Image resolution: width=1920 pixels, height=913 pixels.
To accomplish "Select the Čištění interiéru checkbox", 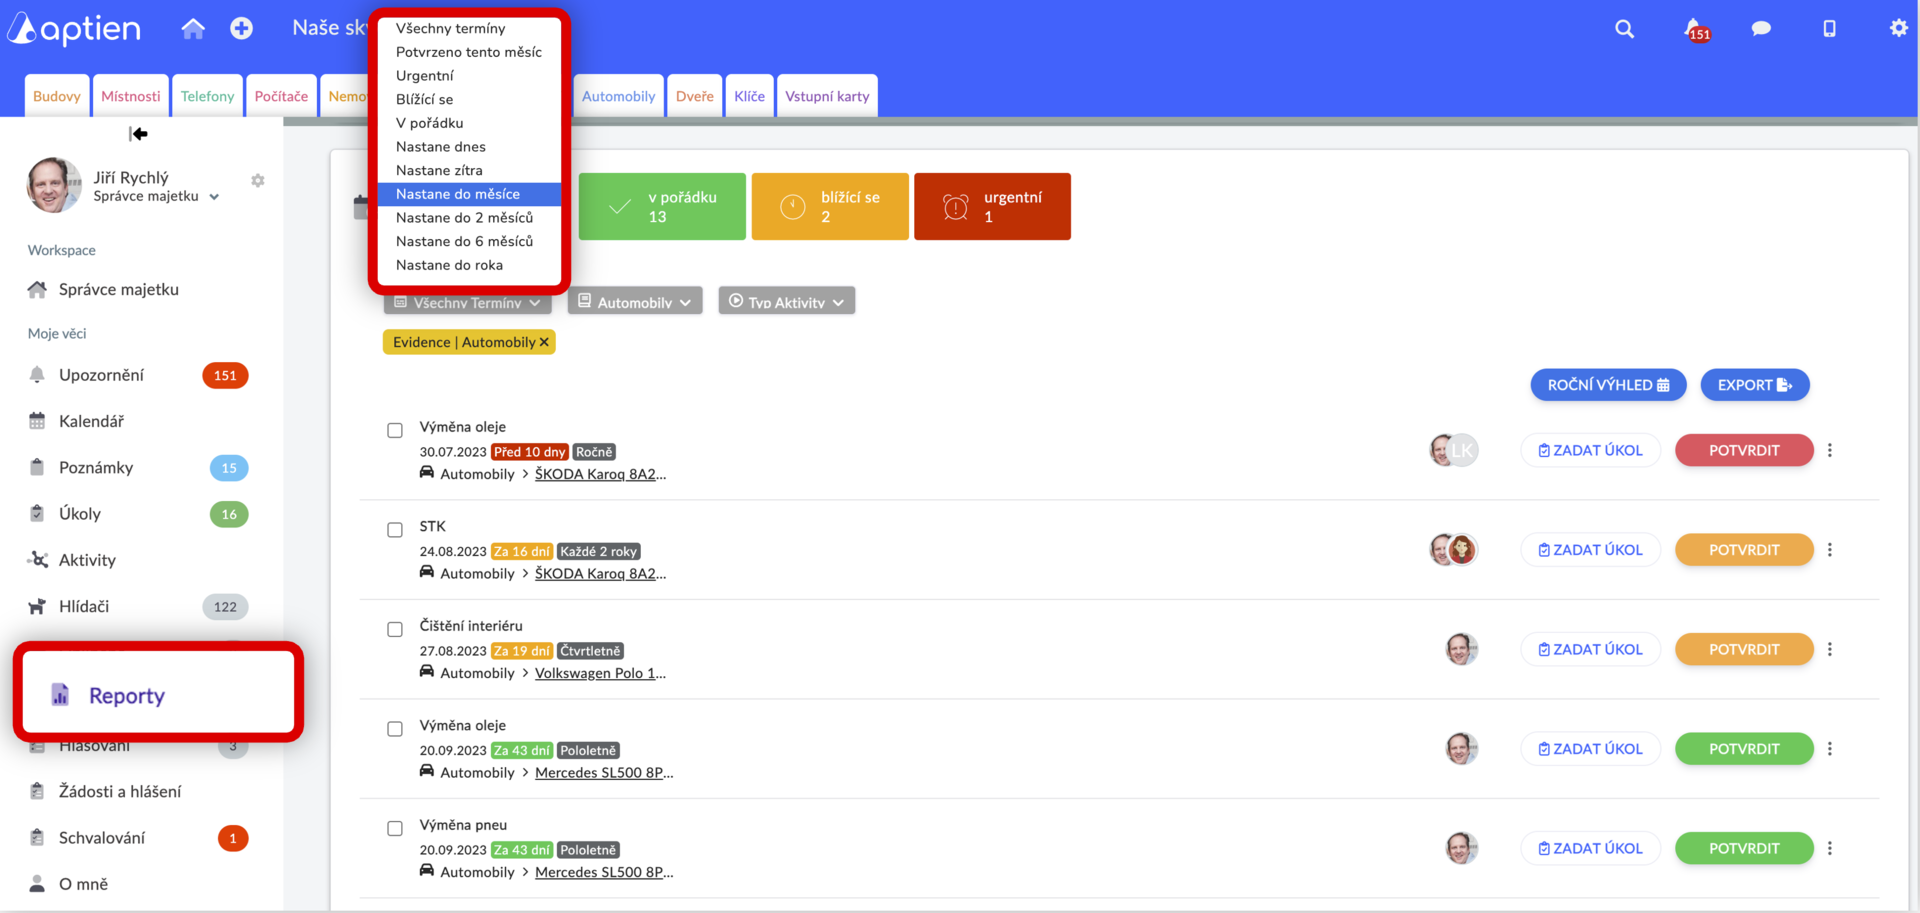I will coord(395,629).
